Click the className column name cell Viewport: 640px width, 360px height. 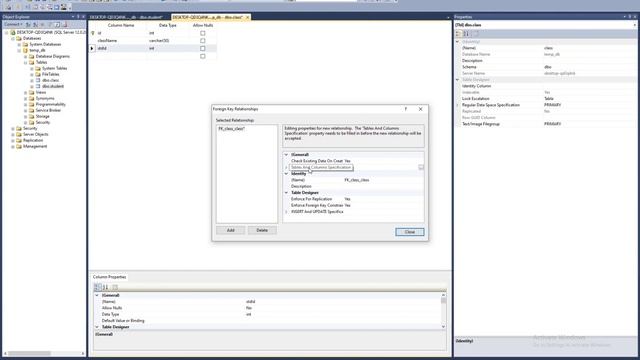click(121, 40)
